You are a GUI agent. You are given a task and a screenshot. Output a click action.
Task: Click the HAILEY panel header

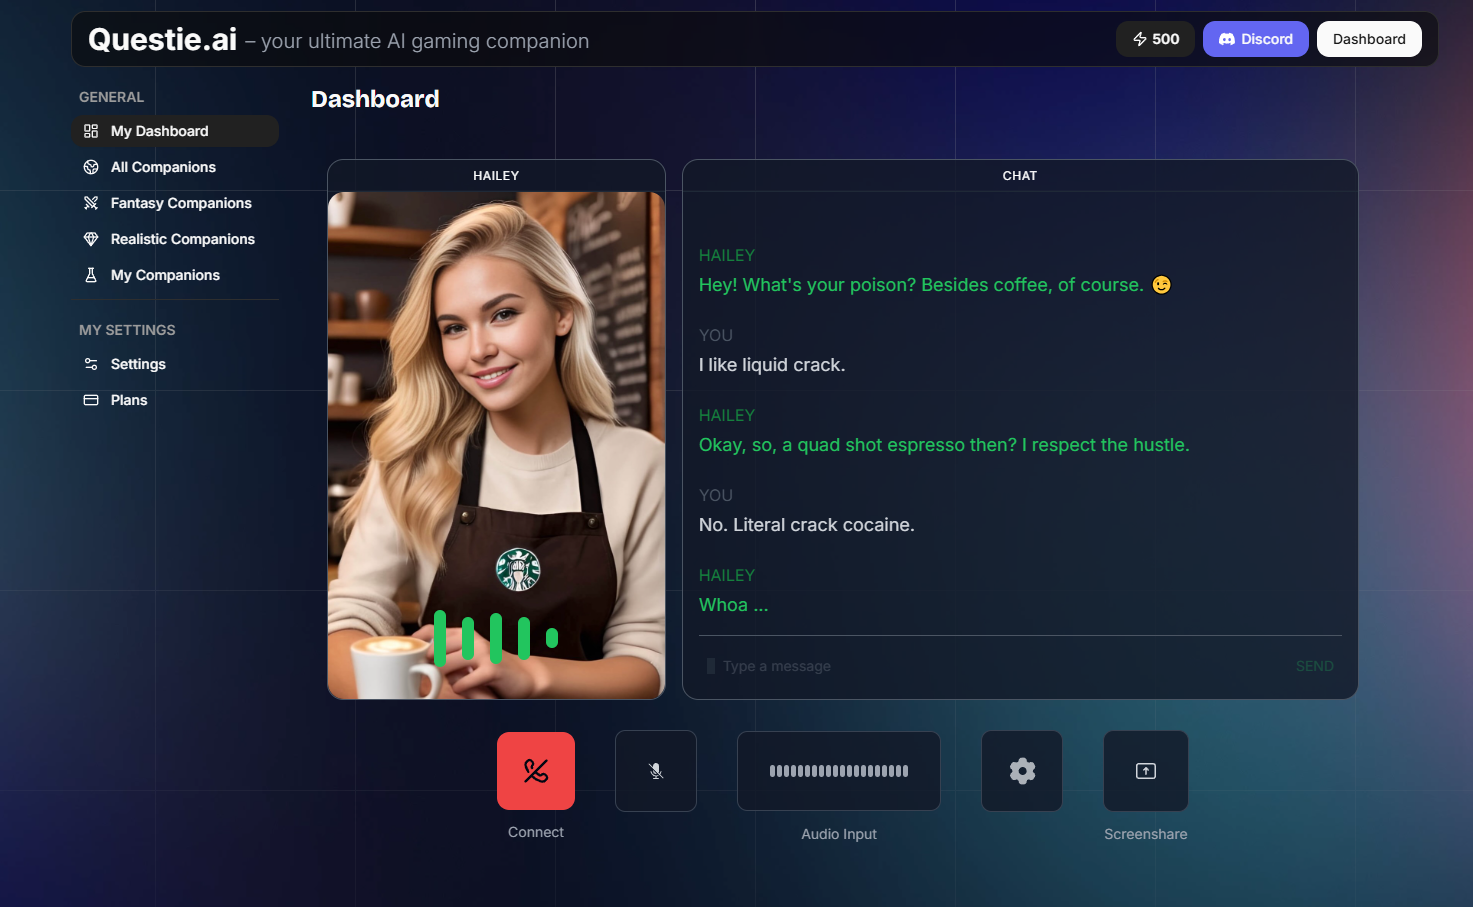click(496, 175)
